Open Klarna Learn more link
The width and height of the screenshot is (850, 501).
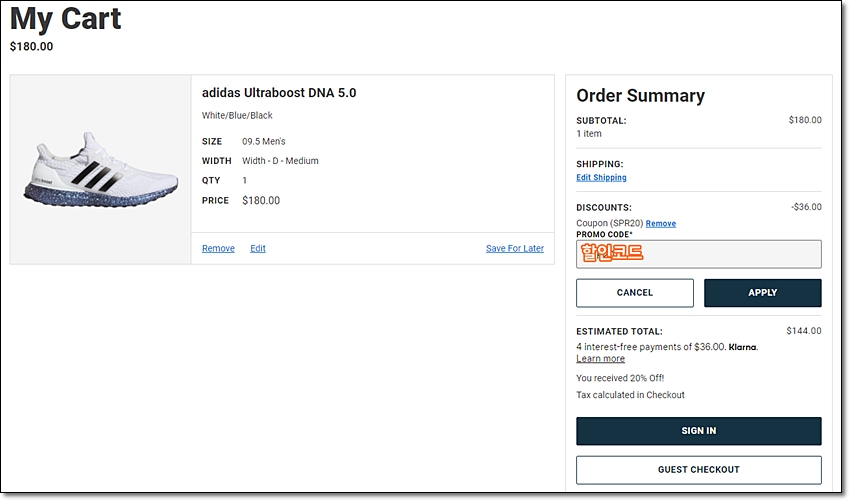tap(600, 358)
